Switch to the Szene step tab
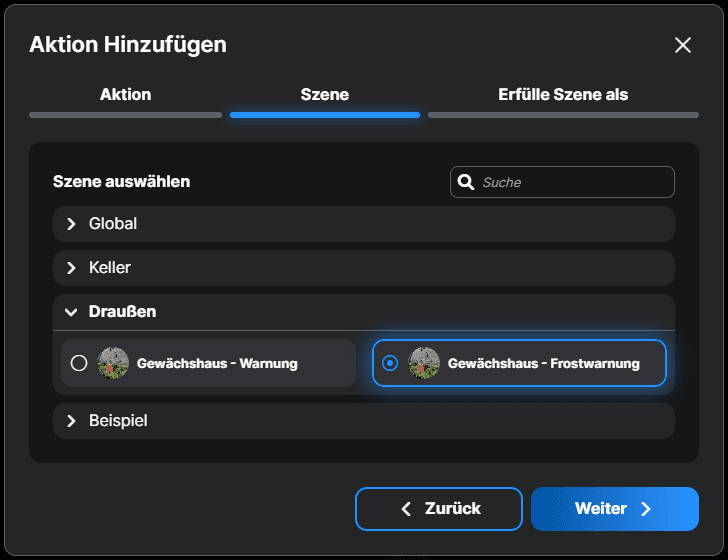Screen dimensions: 728x560 coord(324,95)
